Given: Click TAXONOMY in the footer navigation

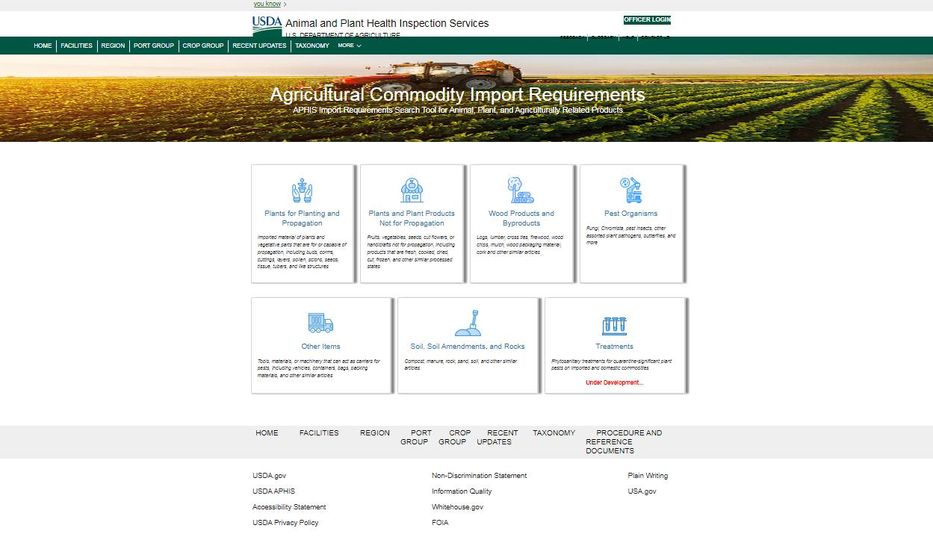Looking at the screenshot, I should [x=554, y=433].
